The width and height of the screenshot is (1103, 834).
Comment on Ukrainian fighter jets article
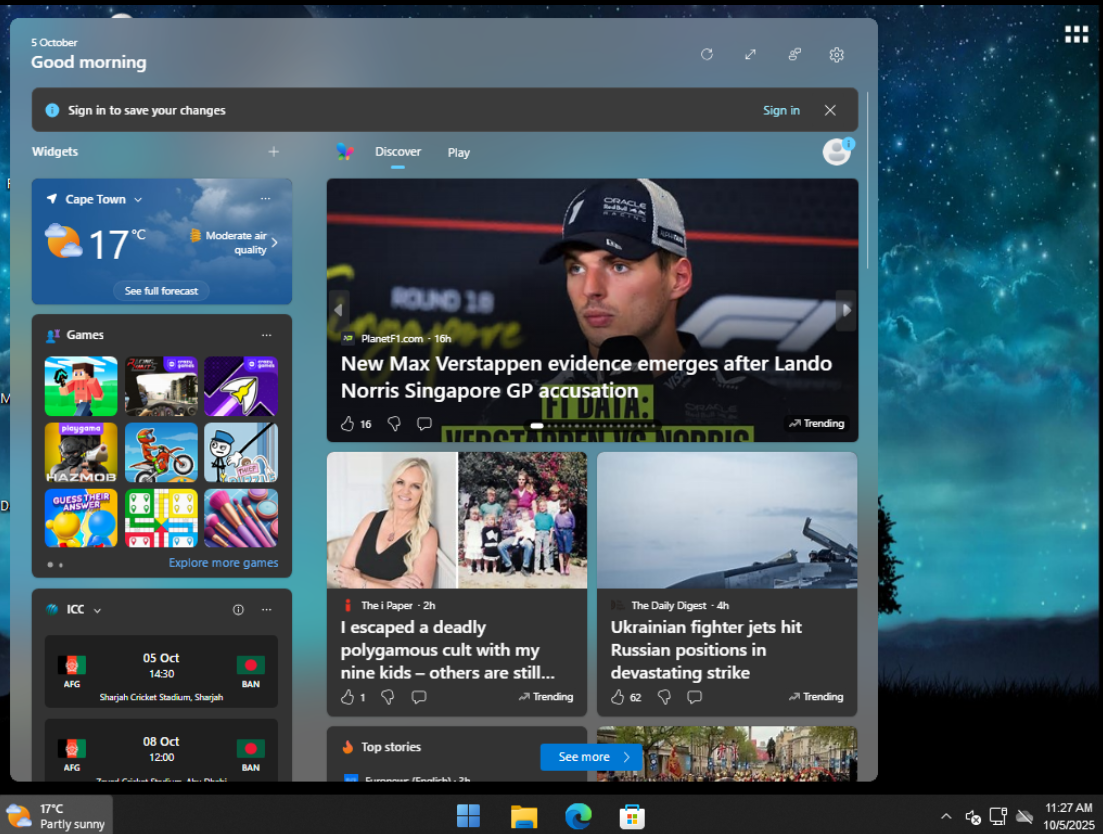(694, 697)
